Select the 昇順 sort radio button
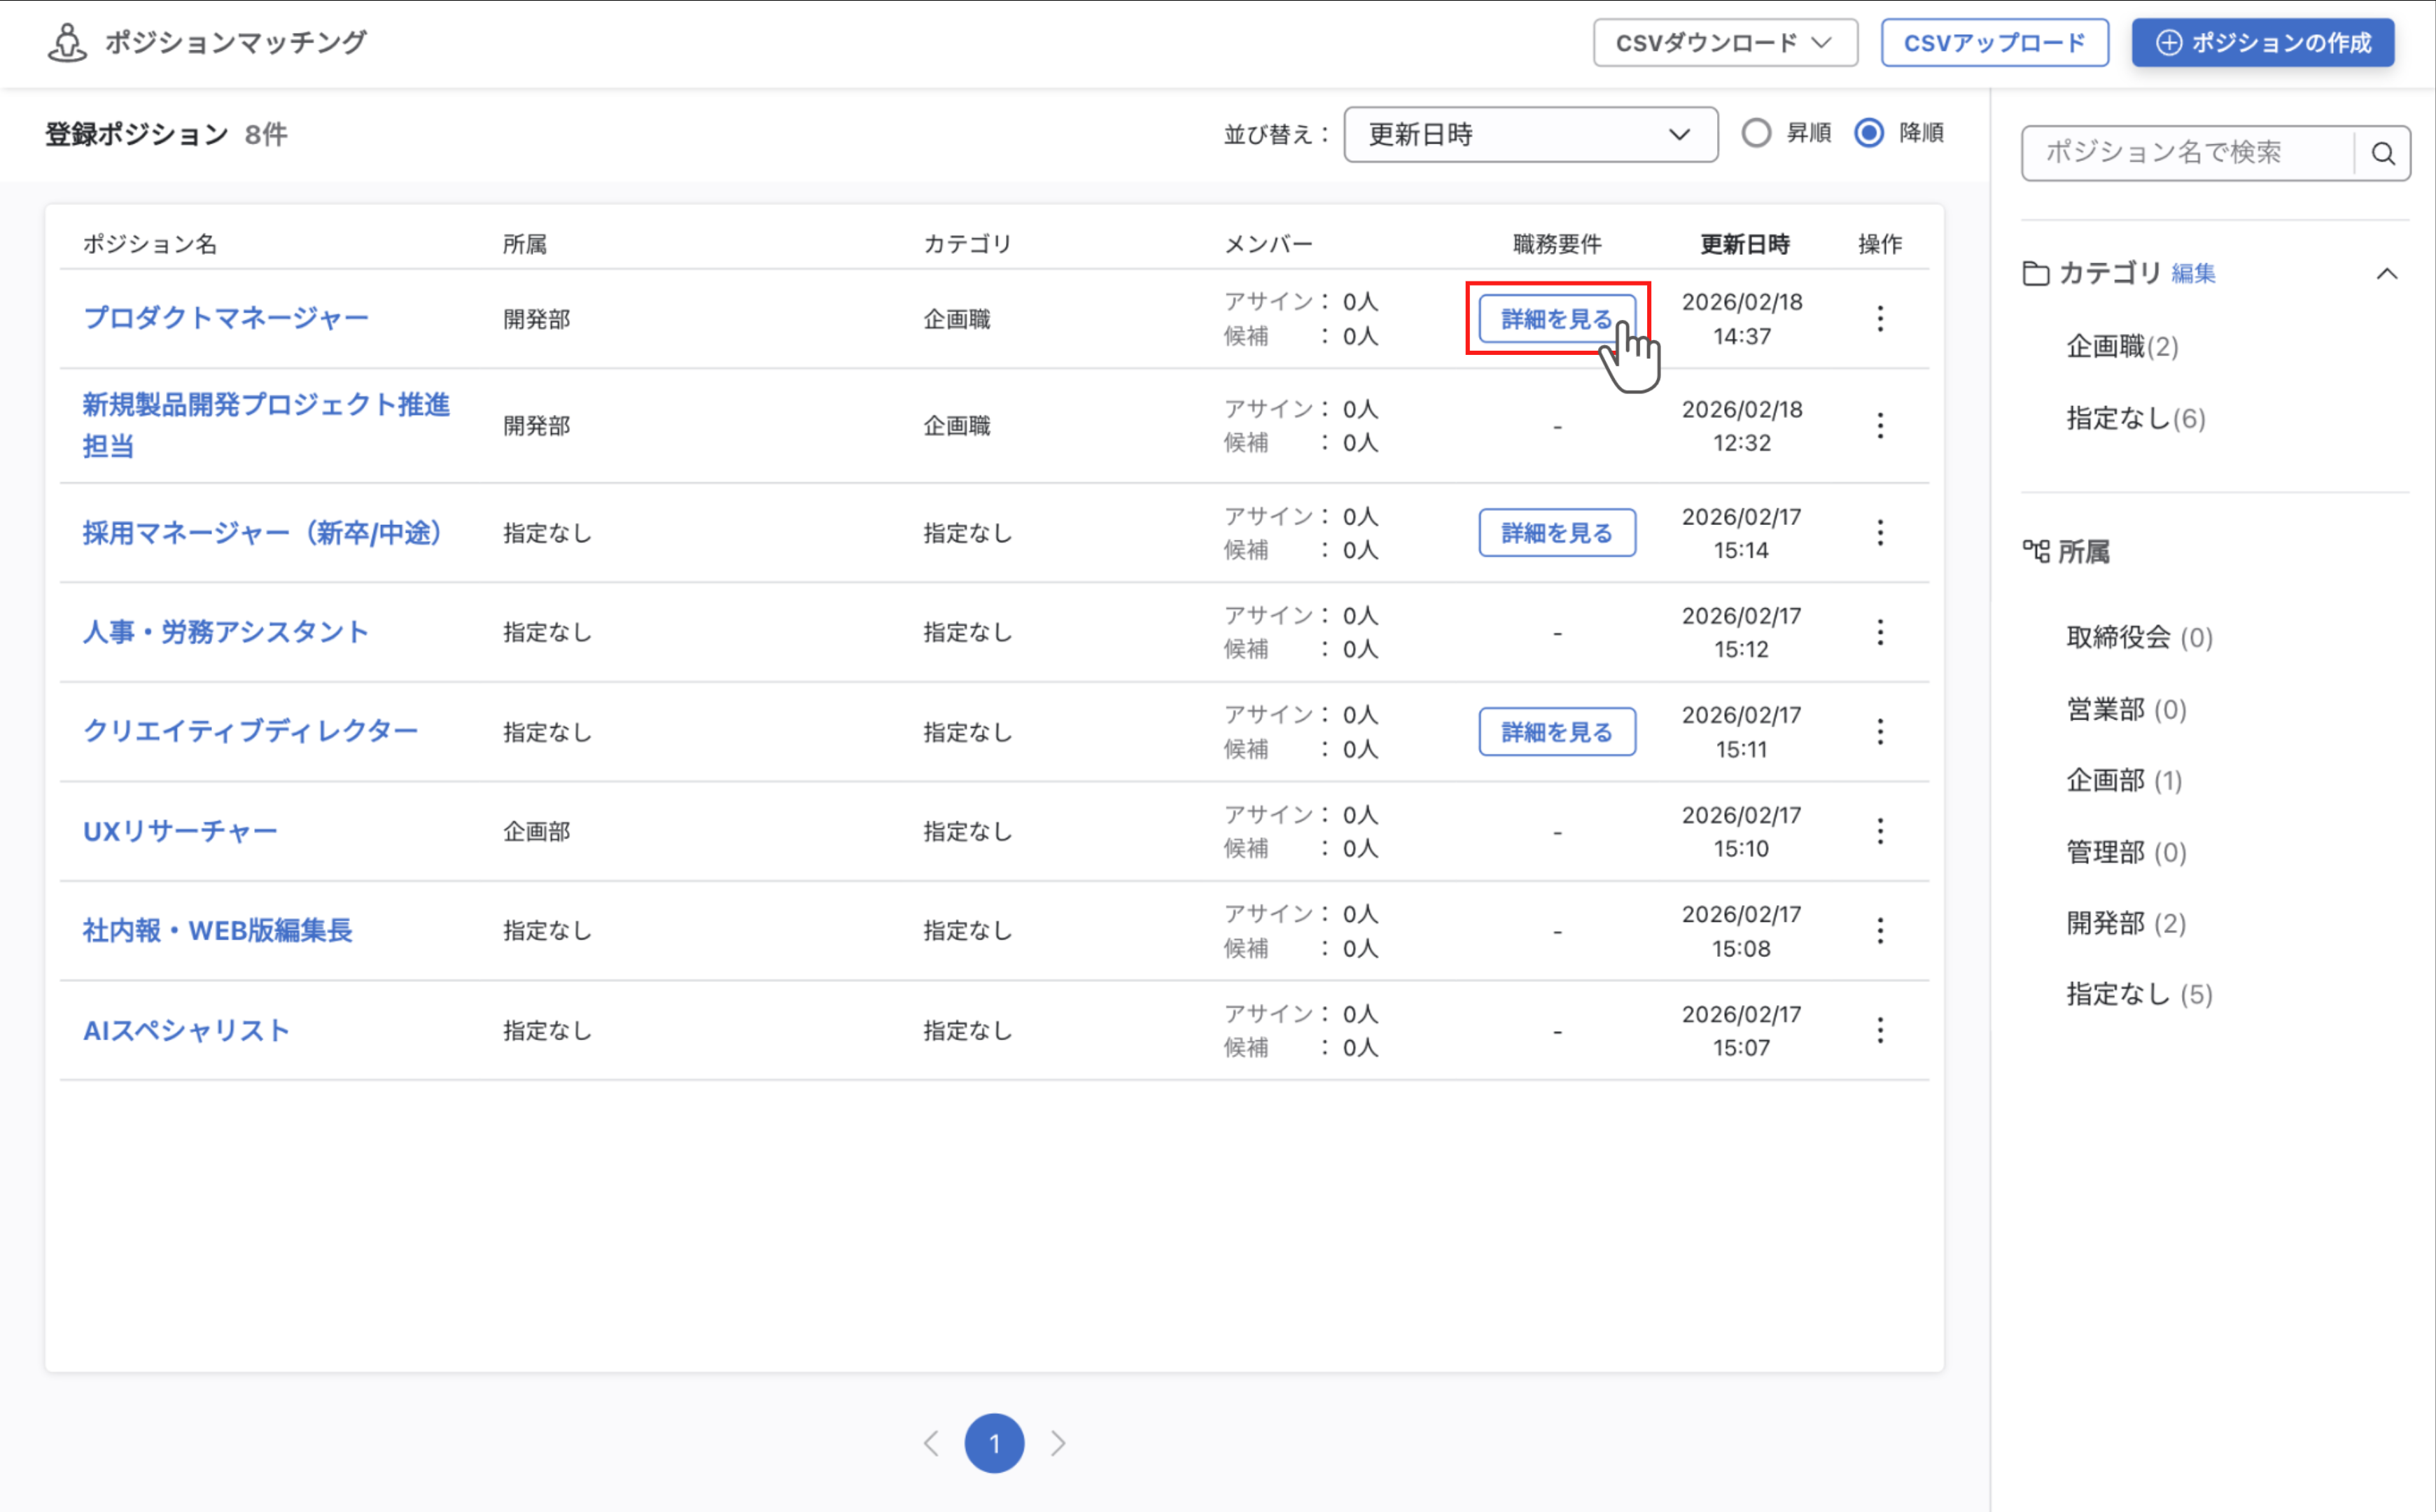Screen dimensions: 2436x1512 [x=1756, y=133]
